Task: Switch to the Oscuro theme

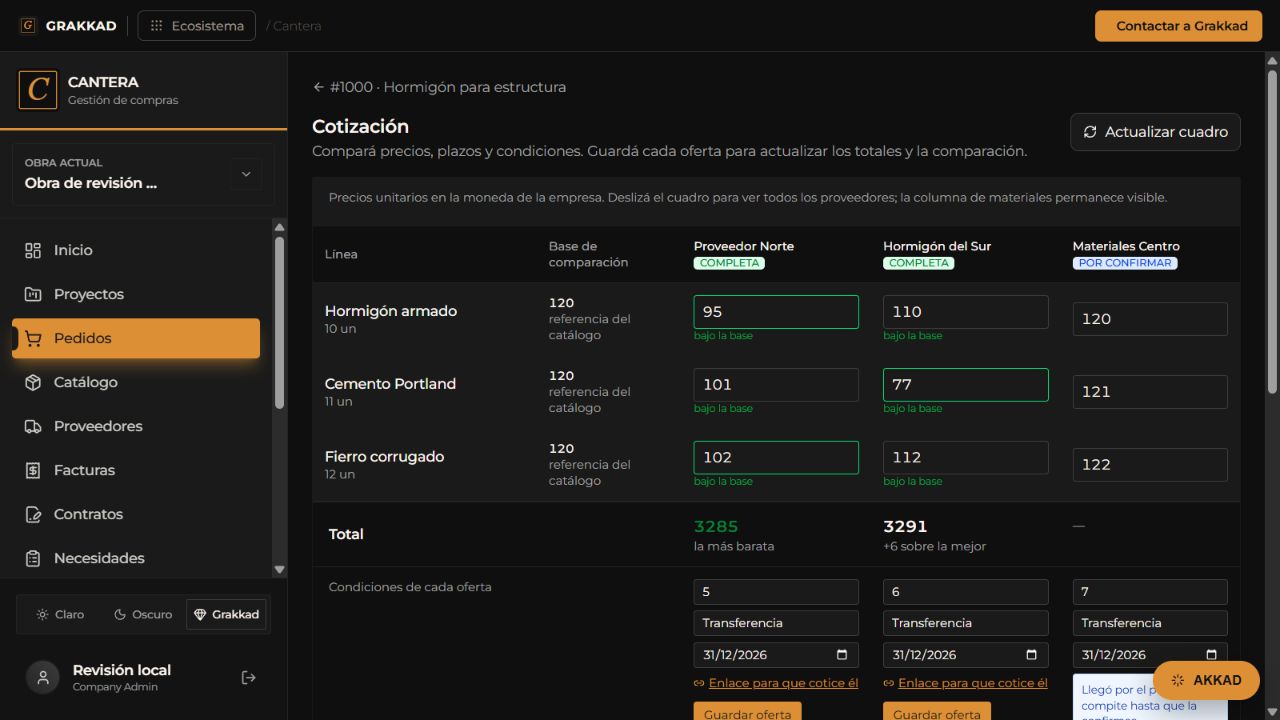Action: pyautogui.click(x=143, y=614)
